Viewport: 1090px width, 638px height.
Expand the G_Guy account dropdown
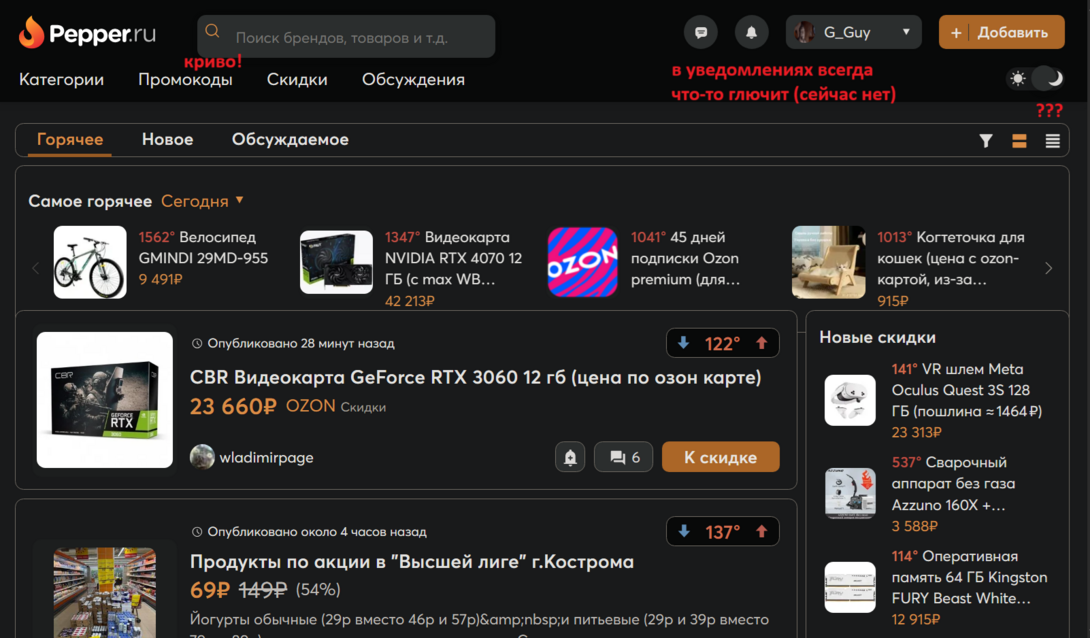tap(906, 32)
